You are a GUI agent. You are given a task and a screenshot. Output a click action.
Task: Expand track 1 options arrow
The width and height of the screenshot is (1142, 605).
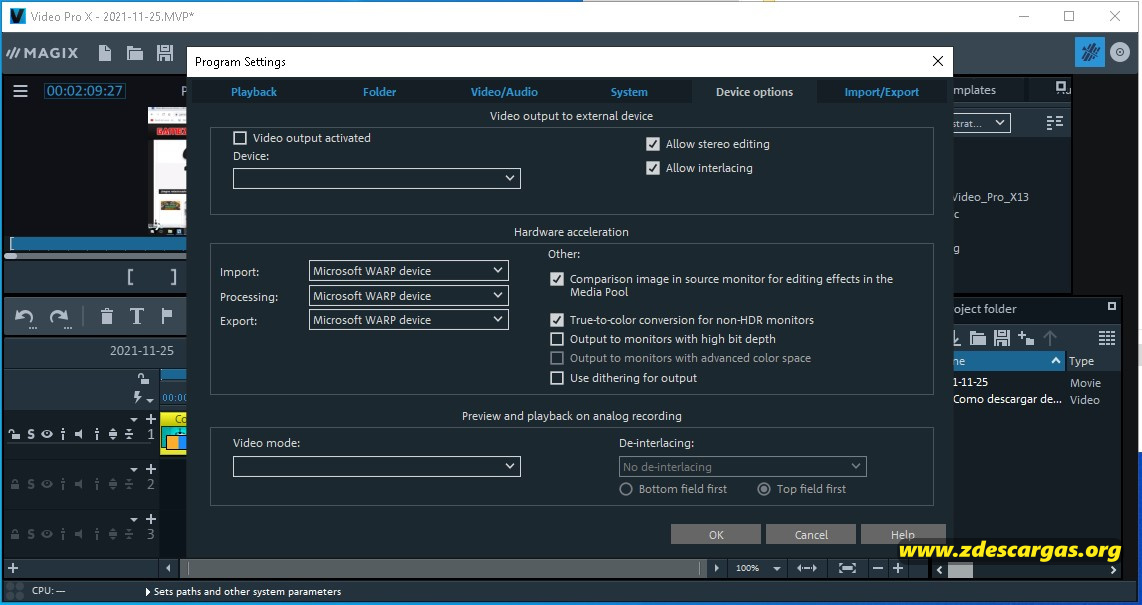(x=134, y=419)
